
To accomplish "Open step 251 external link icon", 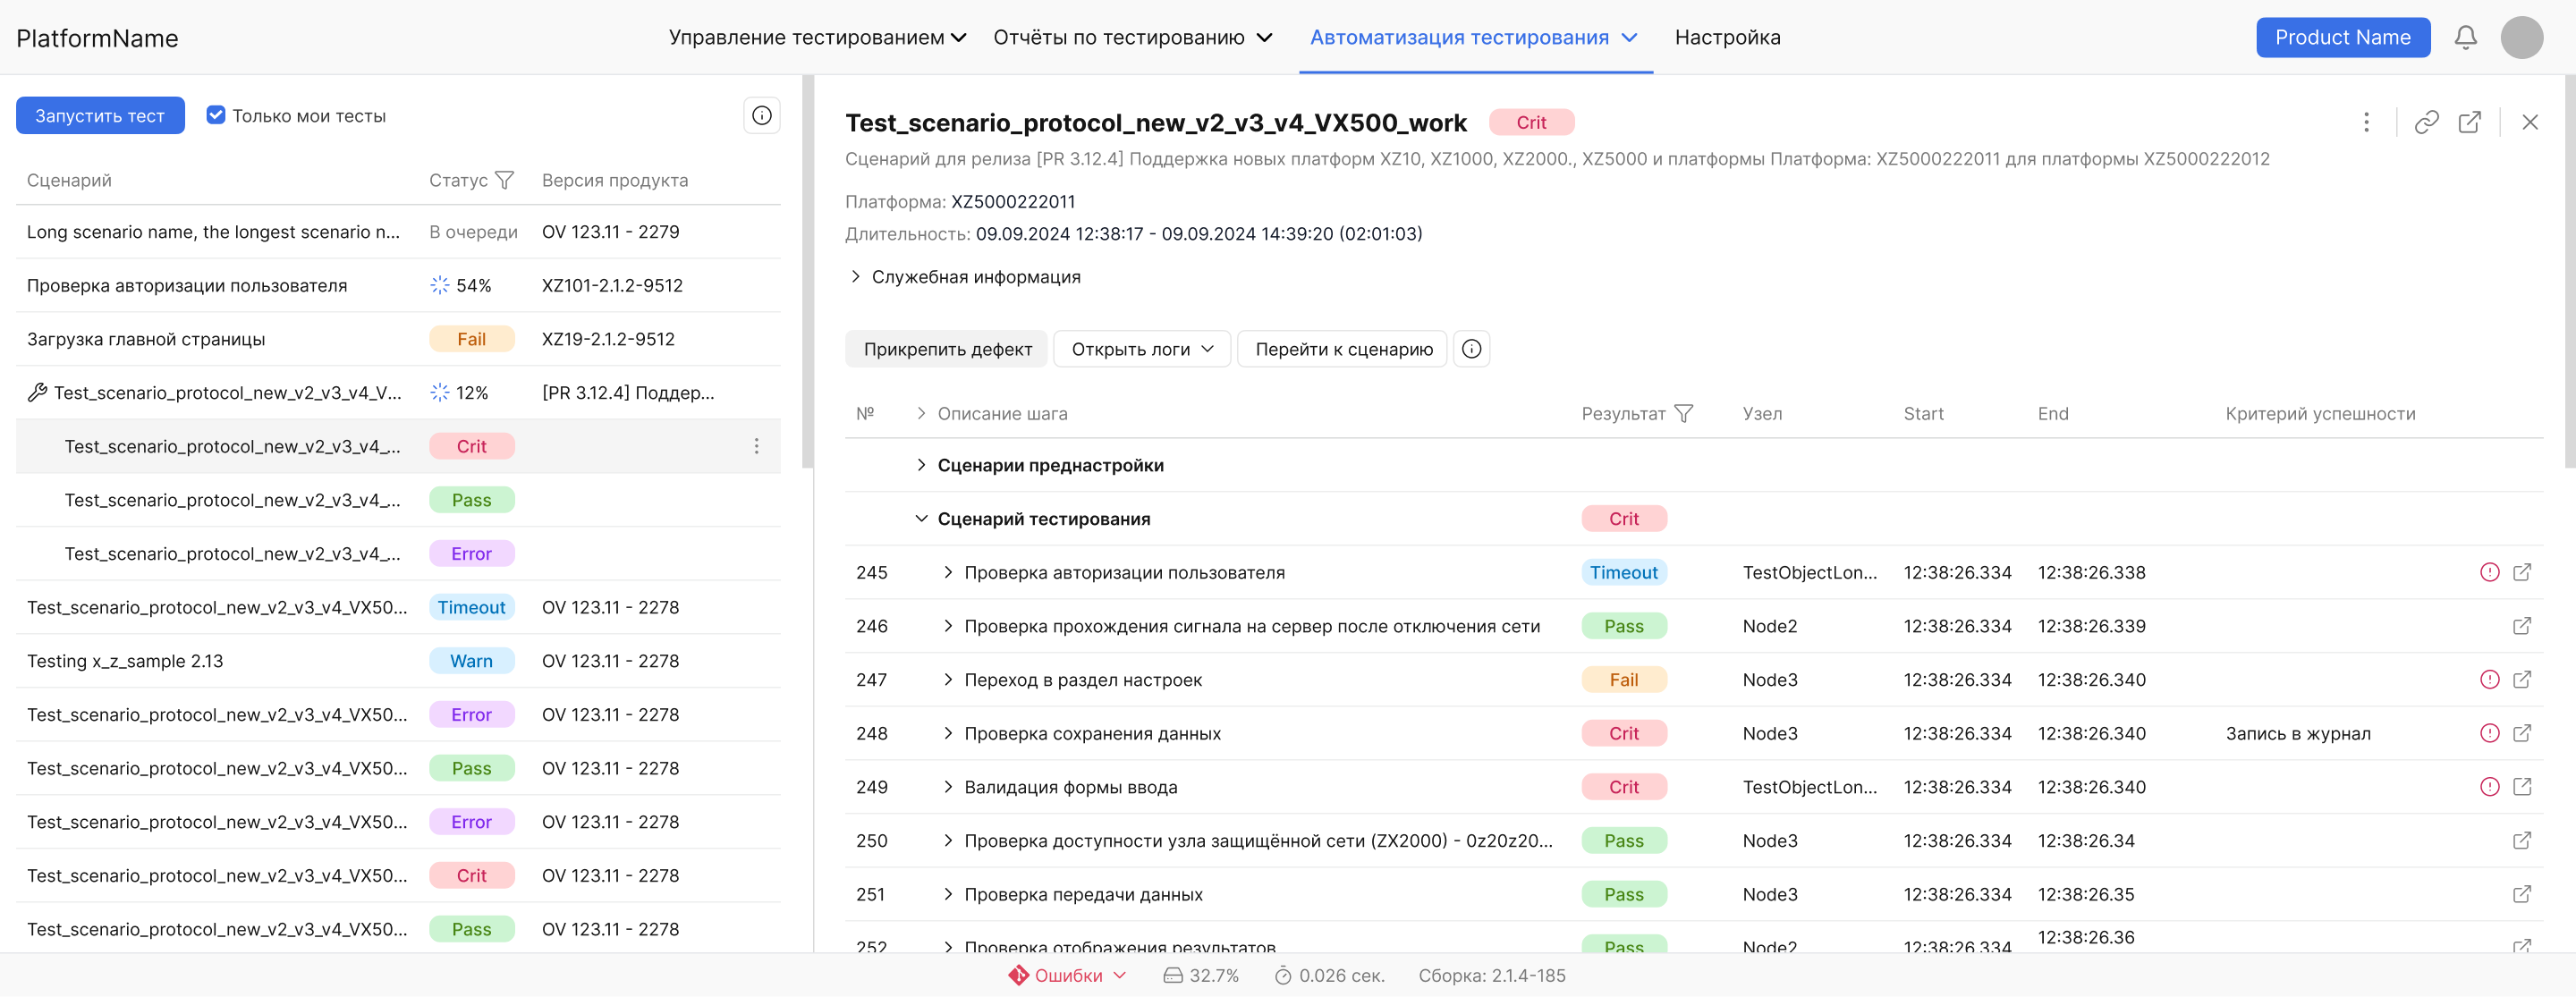I will [2521, 895].
